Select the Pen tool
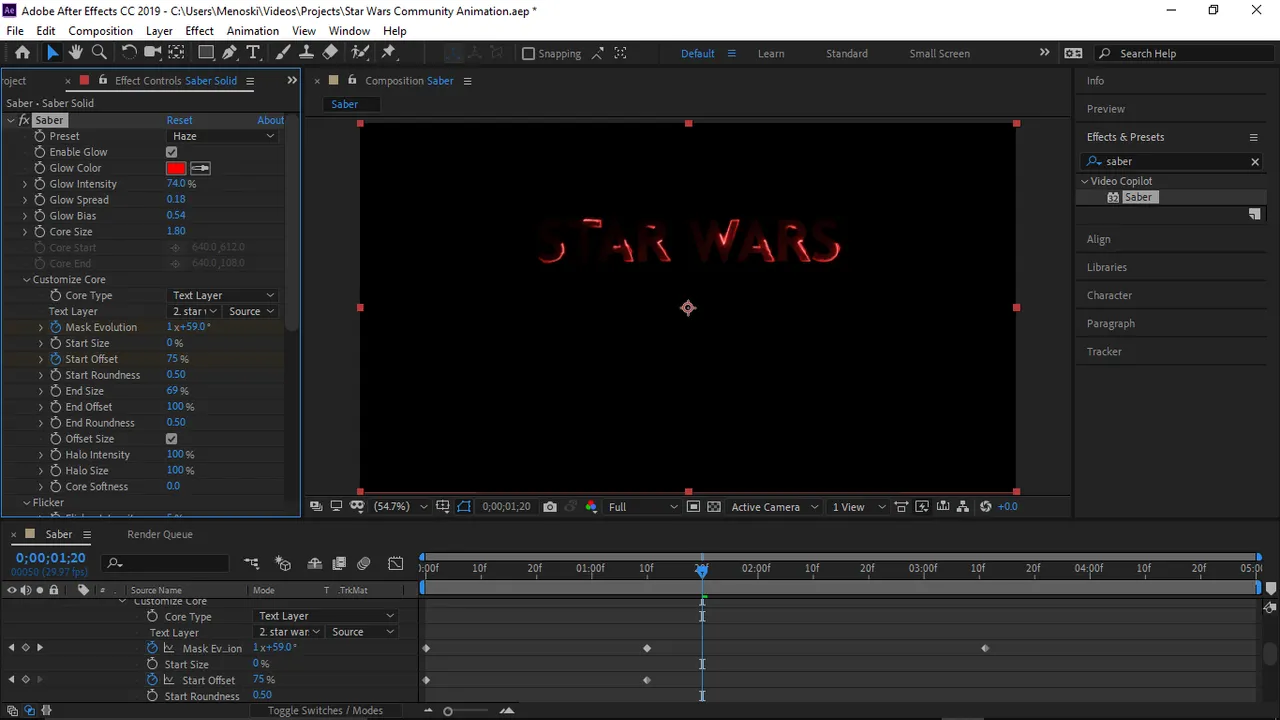The width and height of the screenshot is (1280, 720). [230, 53]
